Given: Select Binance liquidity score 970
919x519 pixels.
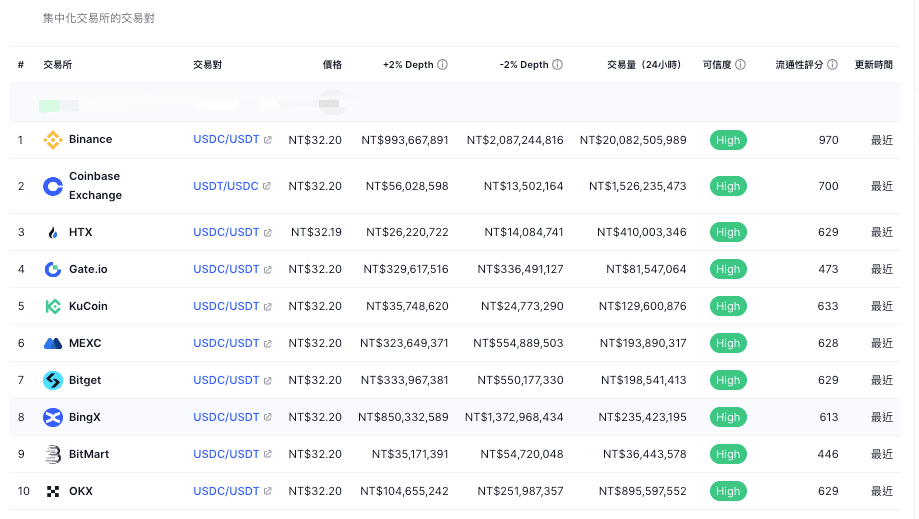Looking at the screenshot, I should 828,140.
